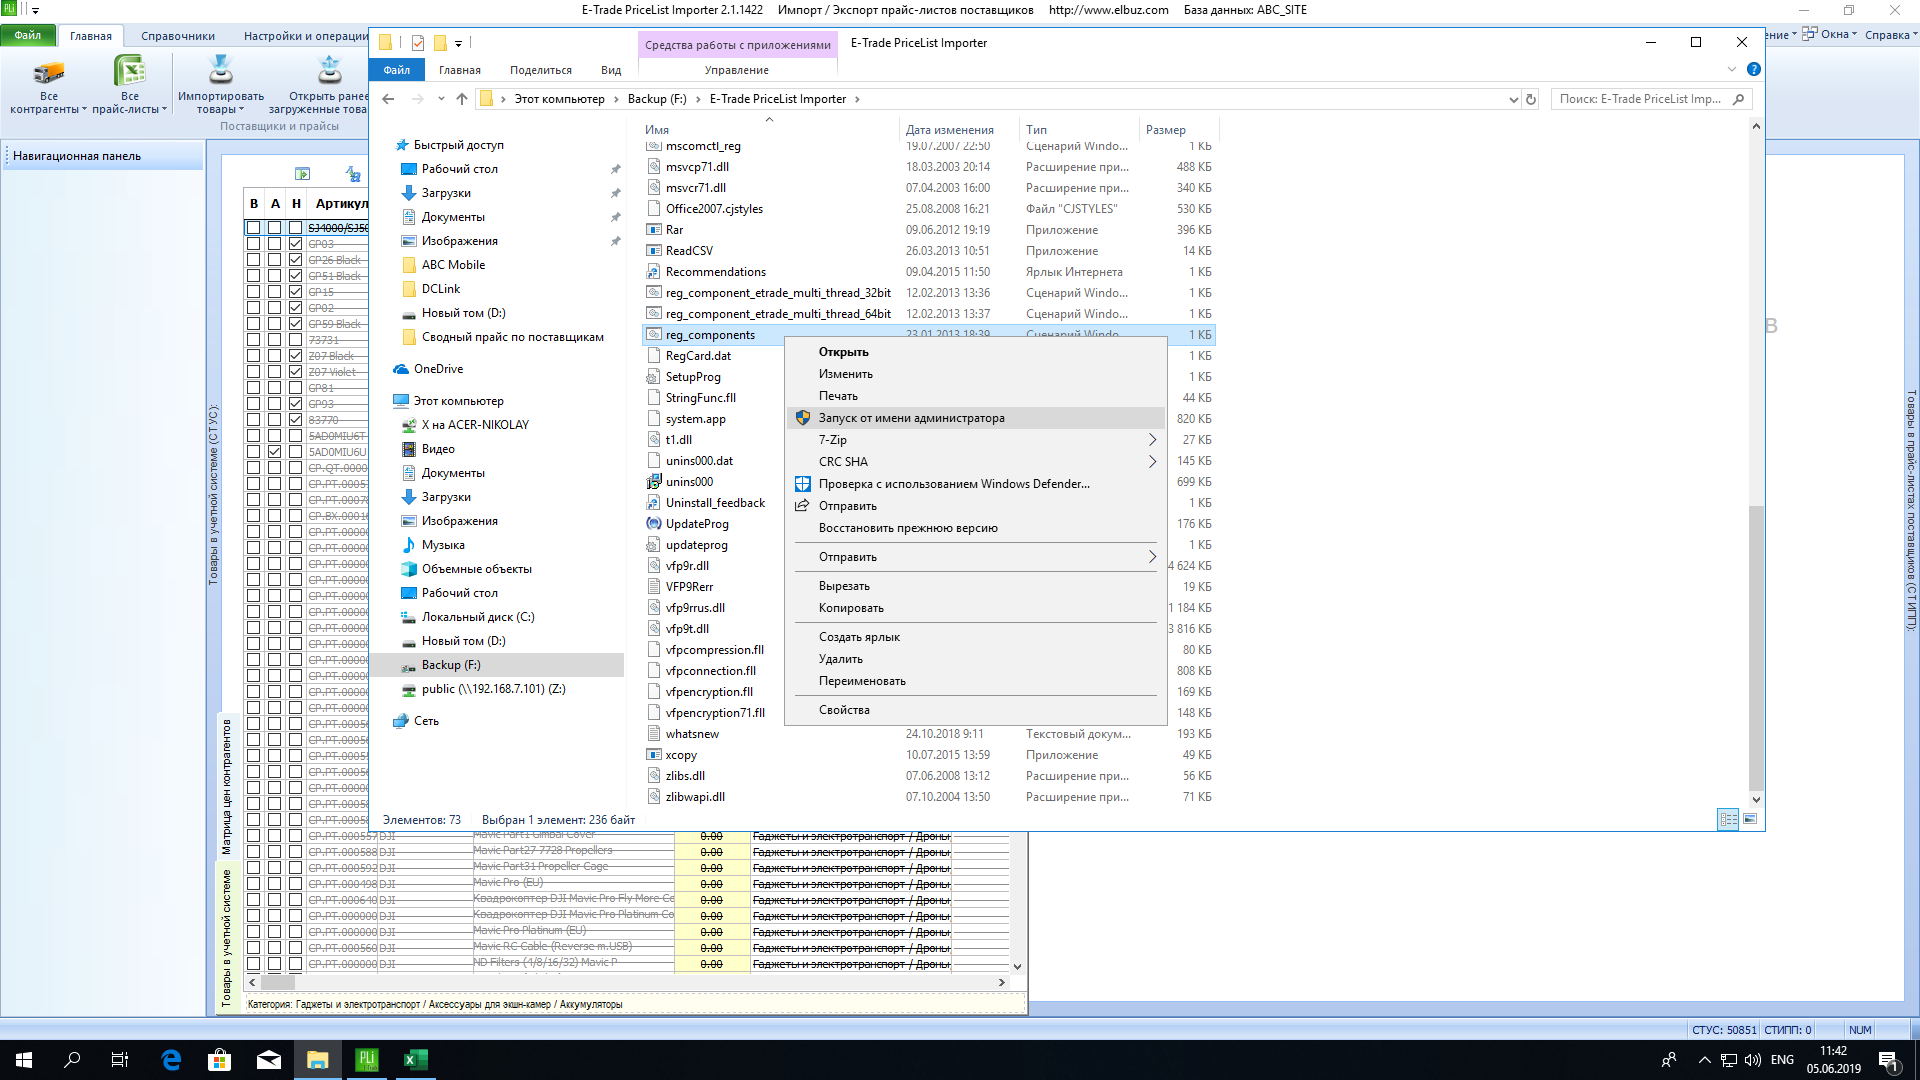
Task: Toggle H checkbox for GP03 row
Action: 295,244
